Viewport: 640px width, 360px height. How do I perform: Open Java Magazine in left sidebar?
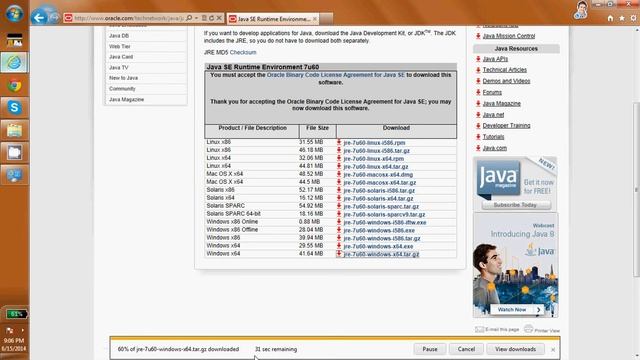tap(127, 100)
